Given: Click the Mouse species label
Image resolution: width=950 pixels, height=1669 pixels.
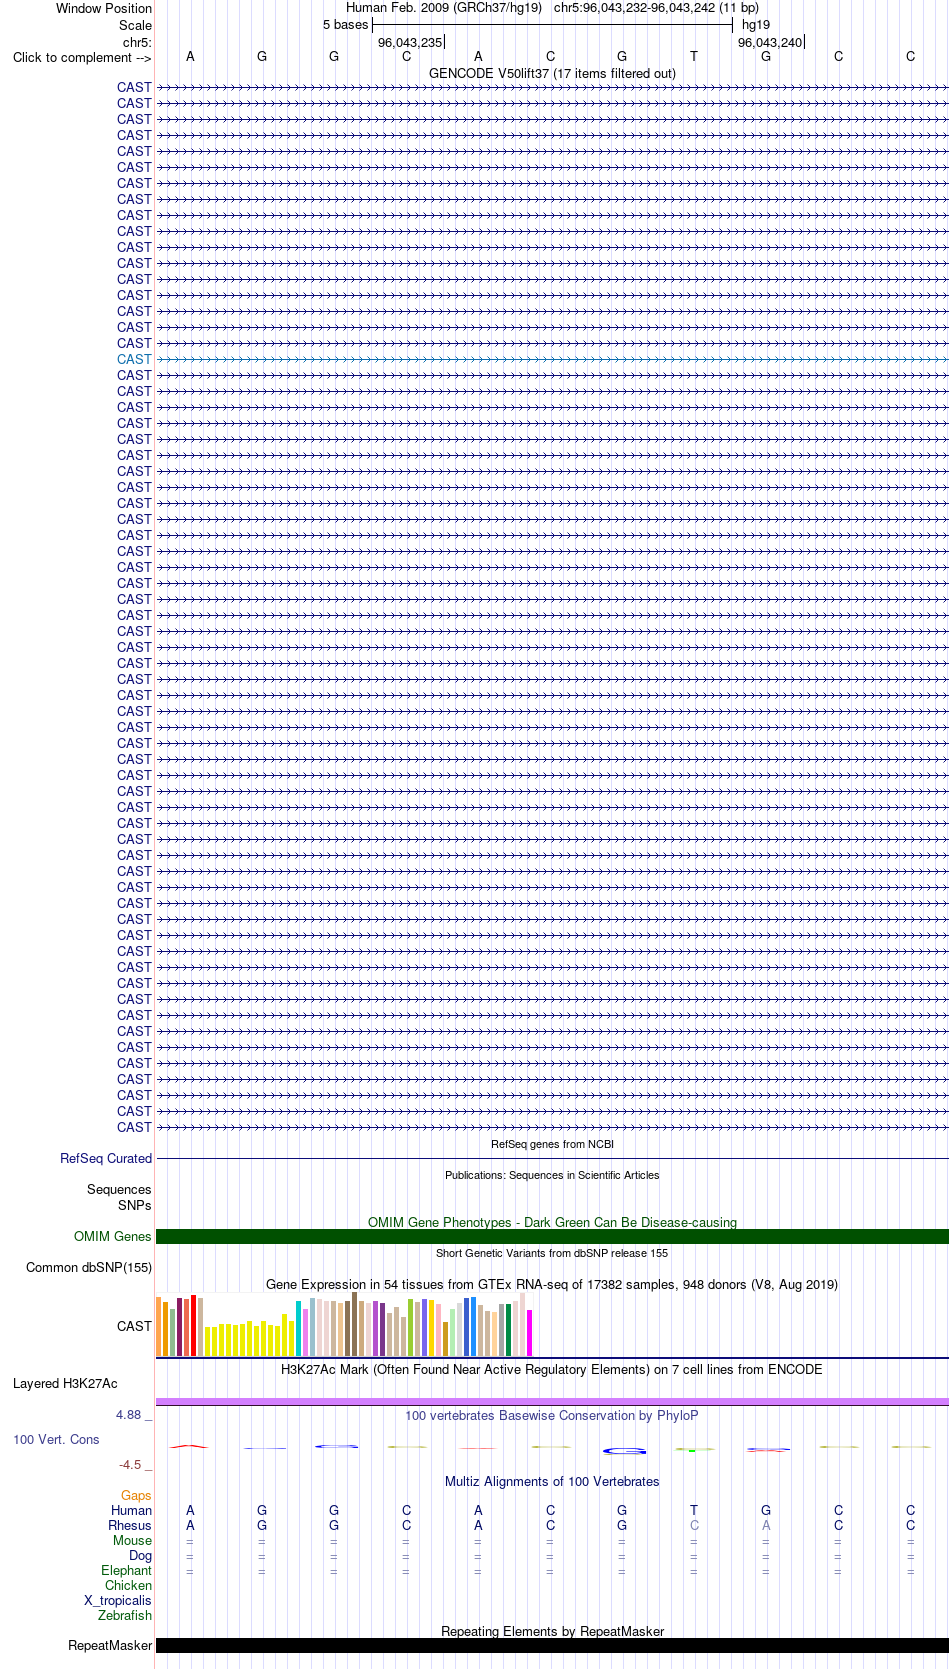Looking at the screenshot, I should [x=132, y=1540].
